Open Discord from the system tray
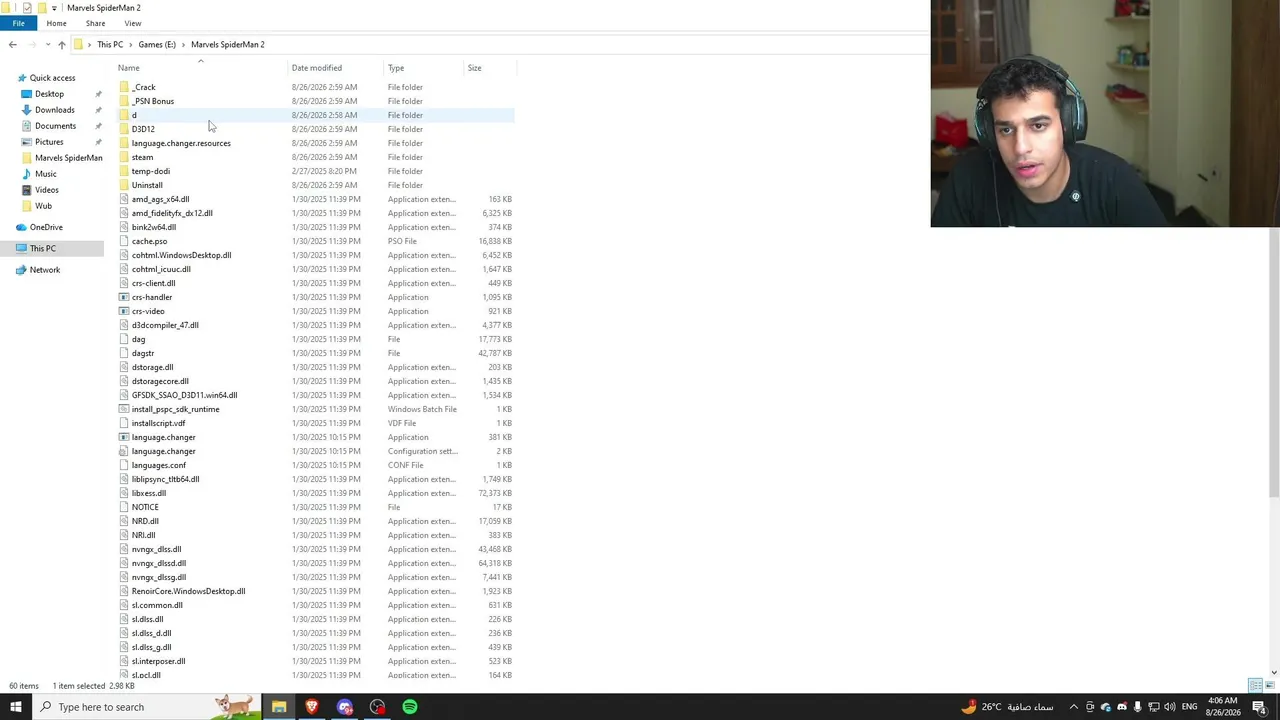The image size is (1280, 720). click(x=1121, y=707)
